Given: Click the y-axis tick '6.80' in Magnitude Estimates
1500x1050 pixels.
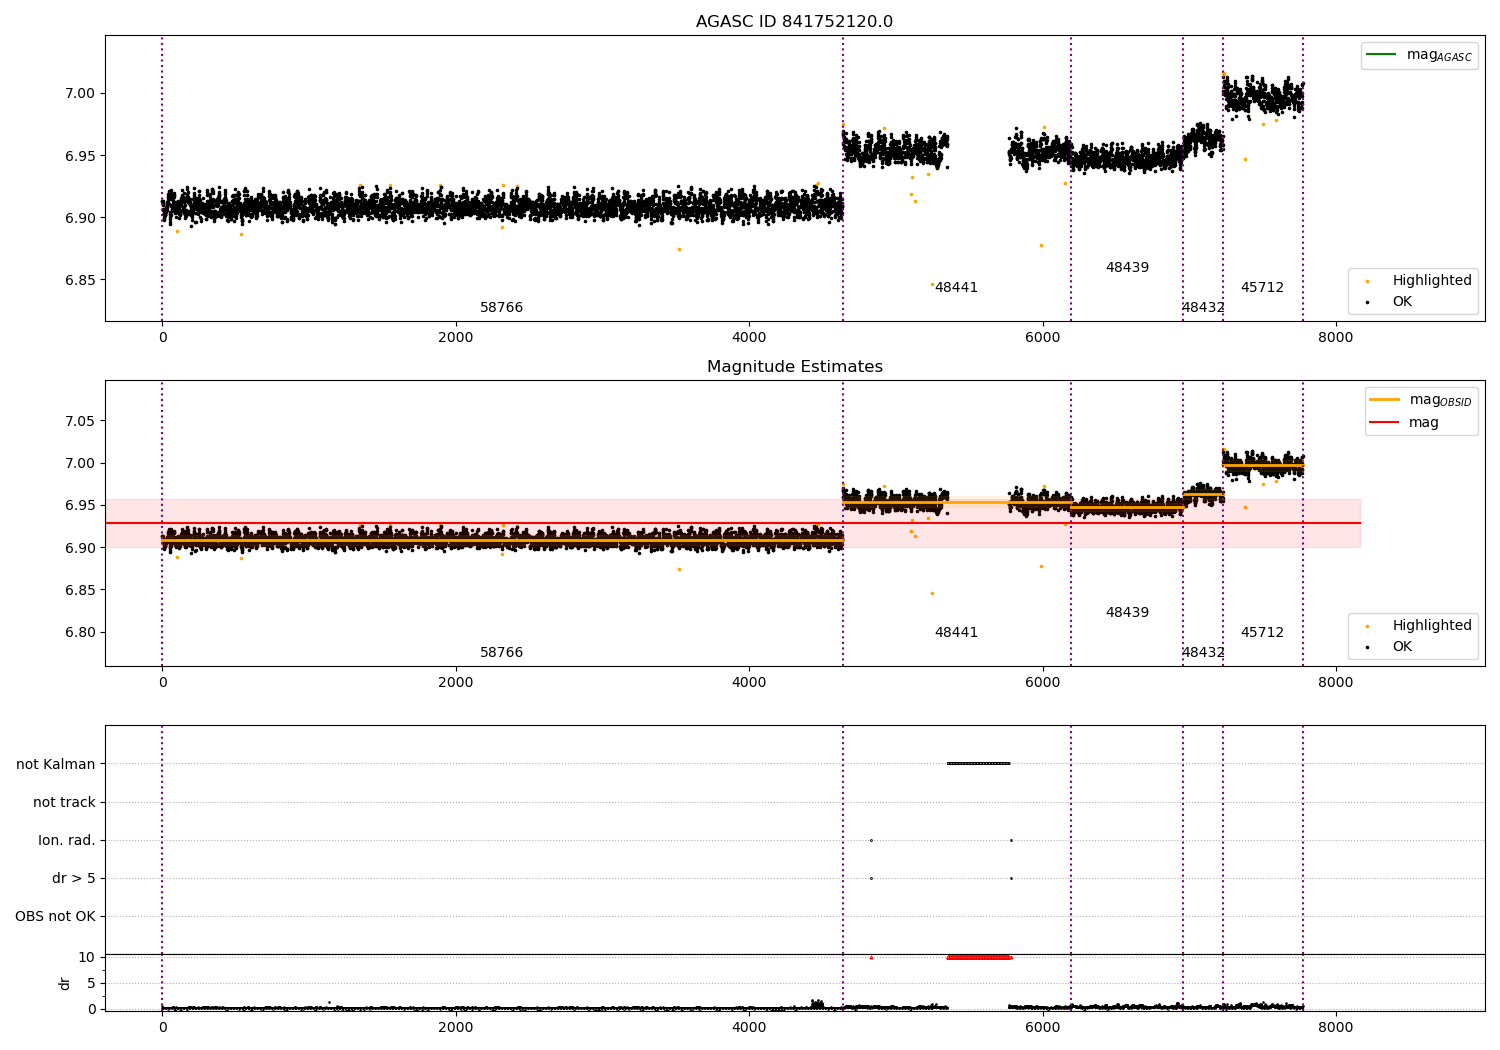Looking at the screenshot, I should [80, 633].
